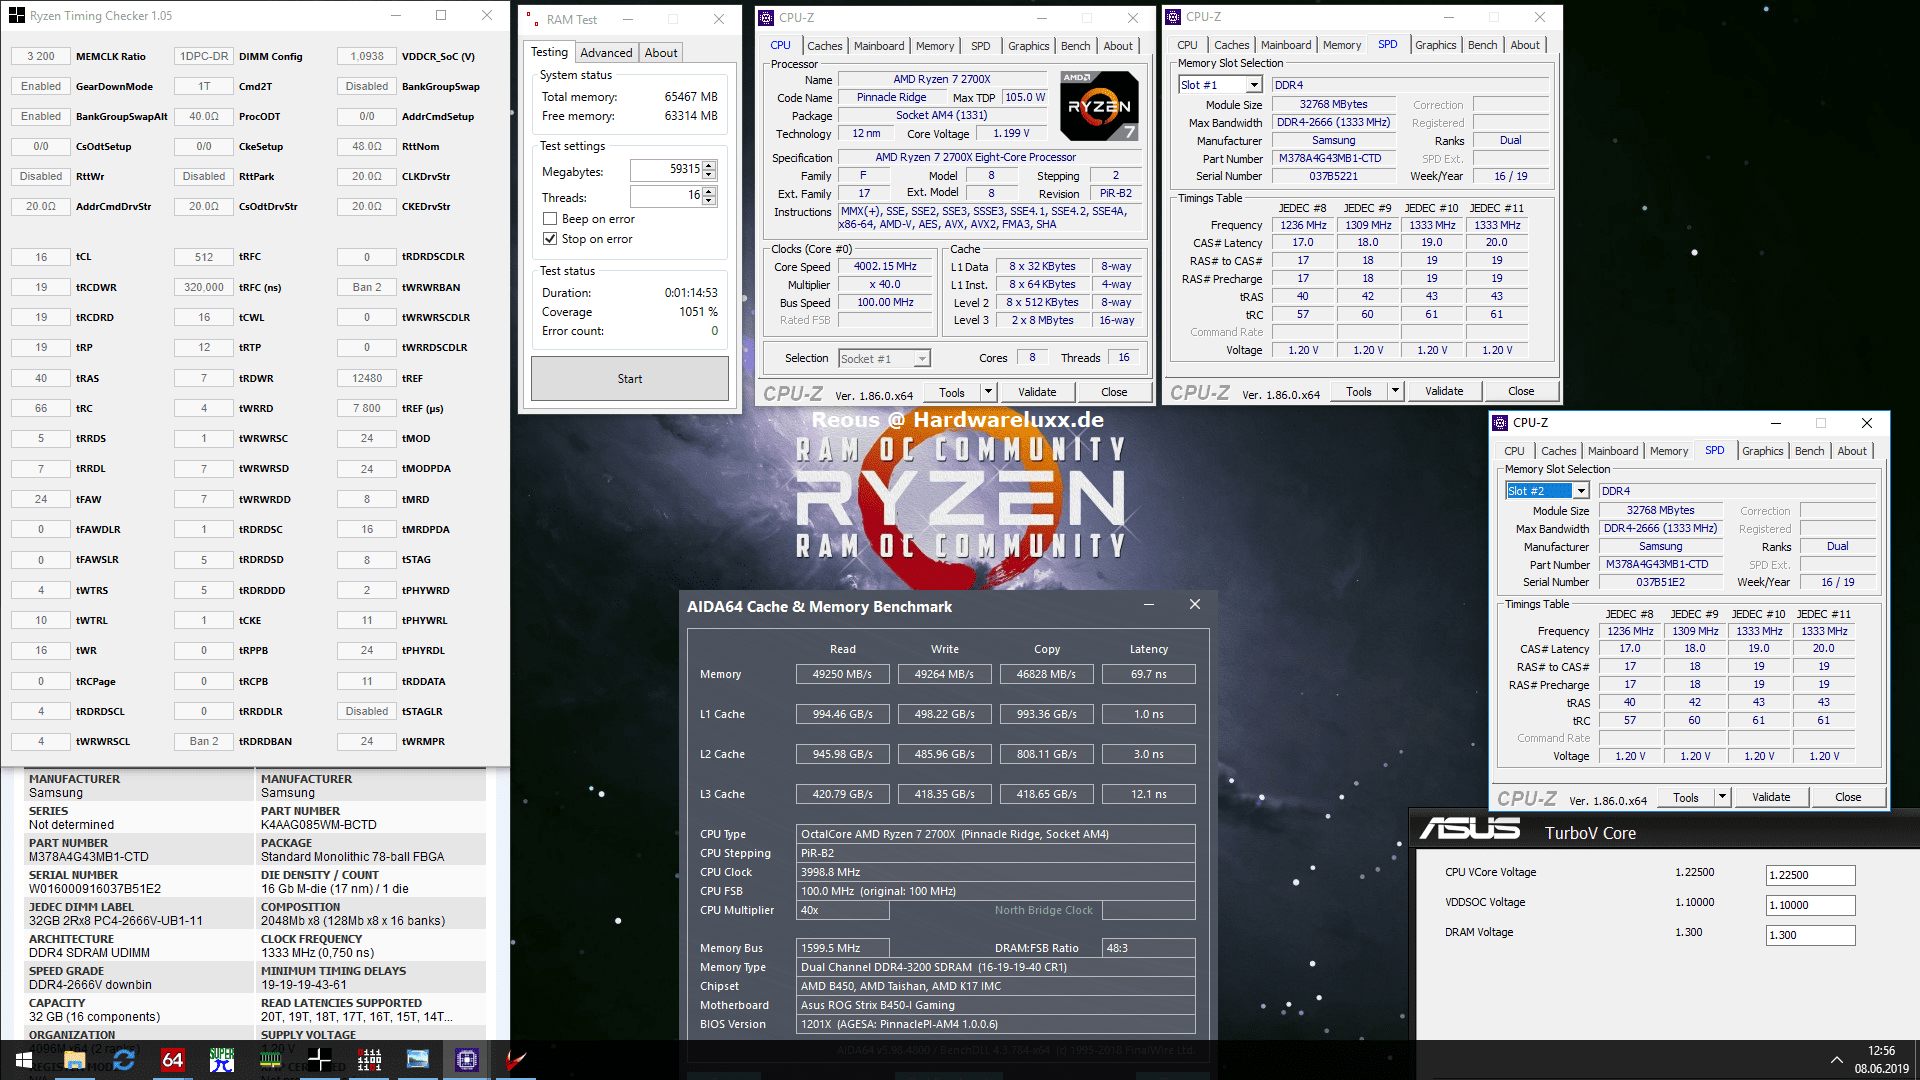Click CPU VCore Voltage input in TurboV Core

[1810, 875]
